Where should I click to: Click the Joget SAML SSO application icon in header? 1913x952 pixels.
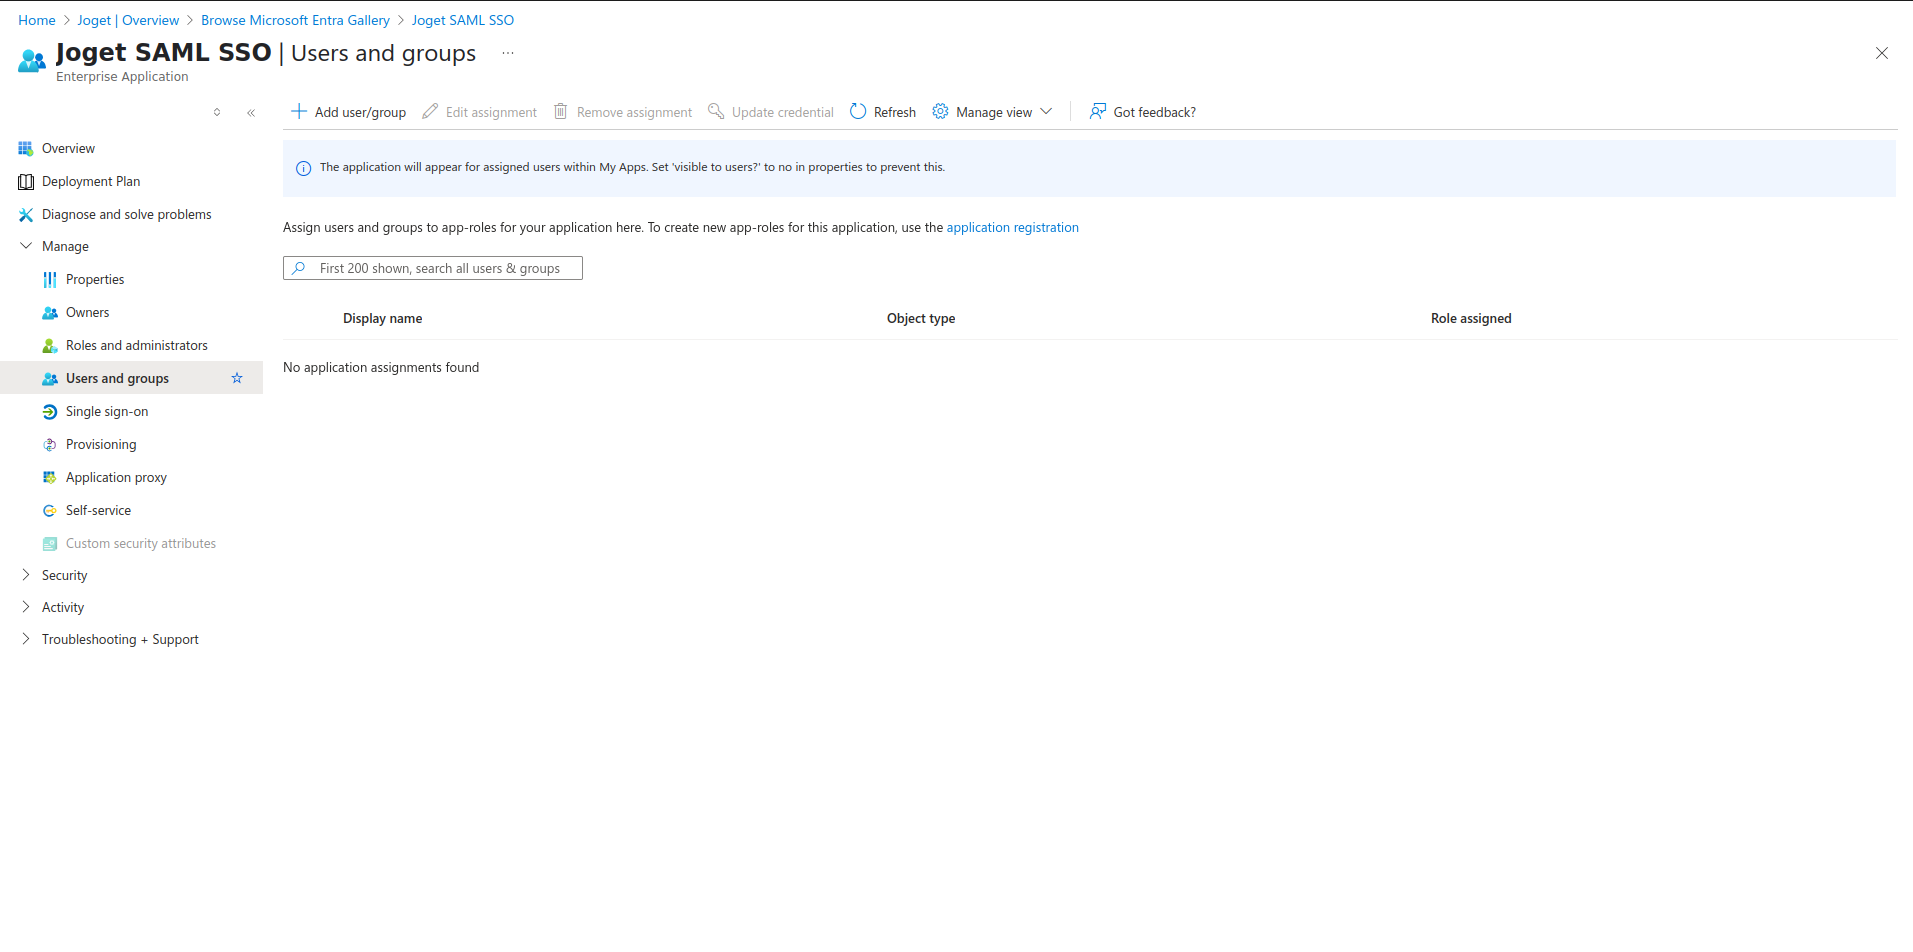point(32,61)
